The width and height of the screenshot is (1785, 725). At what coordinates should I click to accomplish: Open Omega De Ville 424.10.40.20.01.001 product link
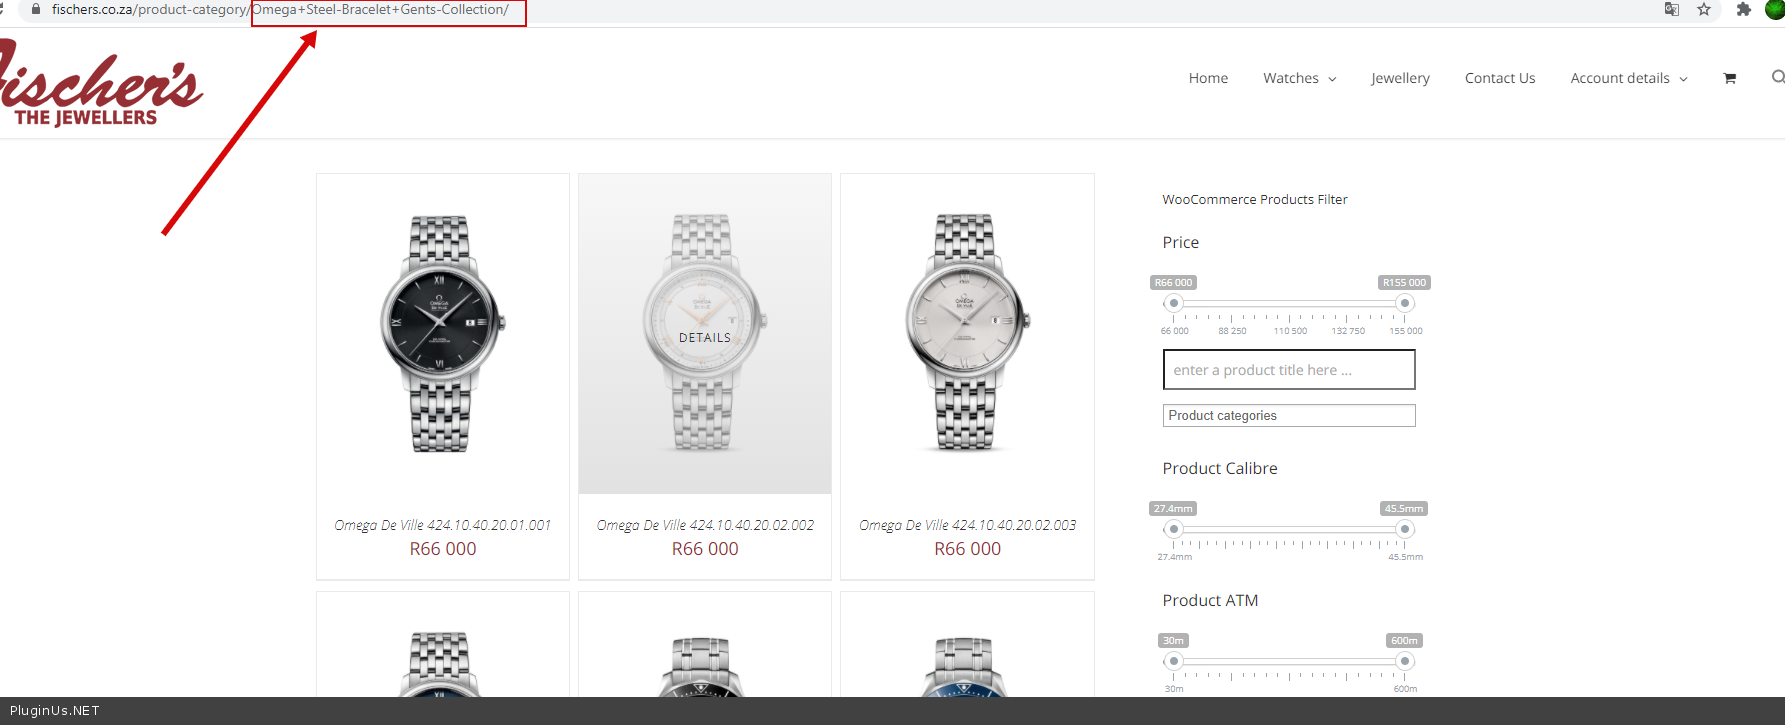442,525
